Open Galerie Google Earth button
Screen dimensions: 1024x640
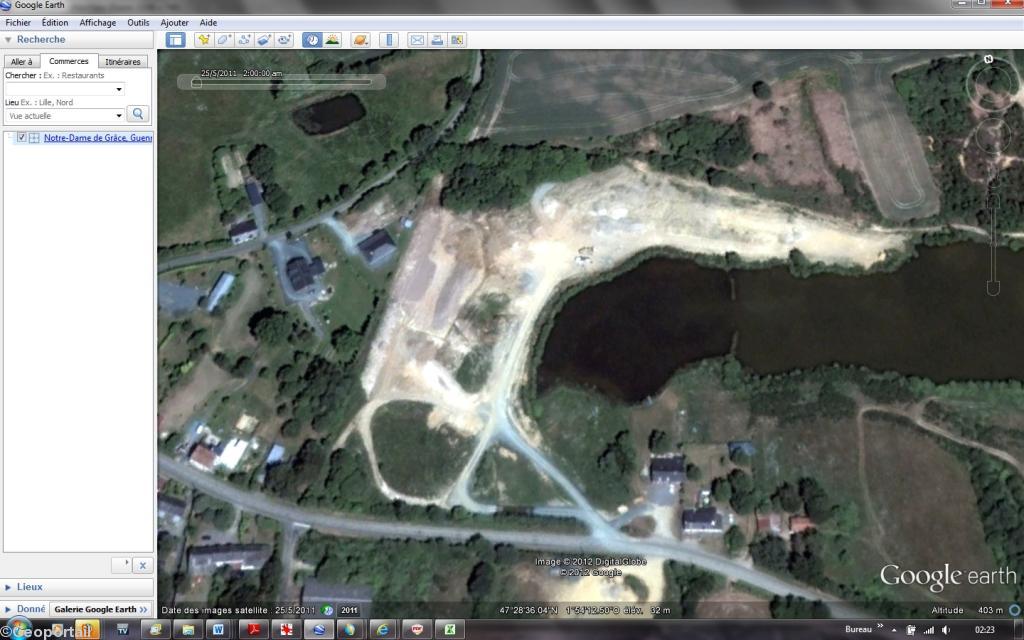tap(100, 609)
